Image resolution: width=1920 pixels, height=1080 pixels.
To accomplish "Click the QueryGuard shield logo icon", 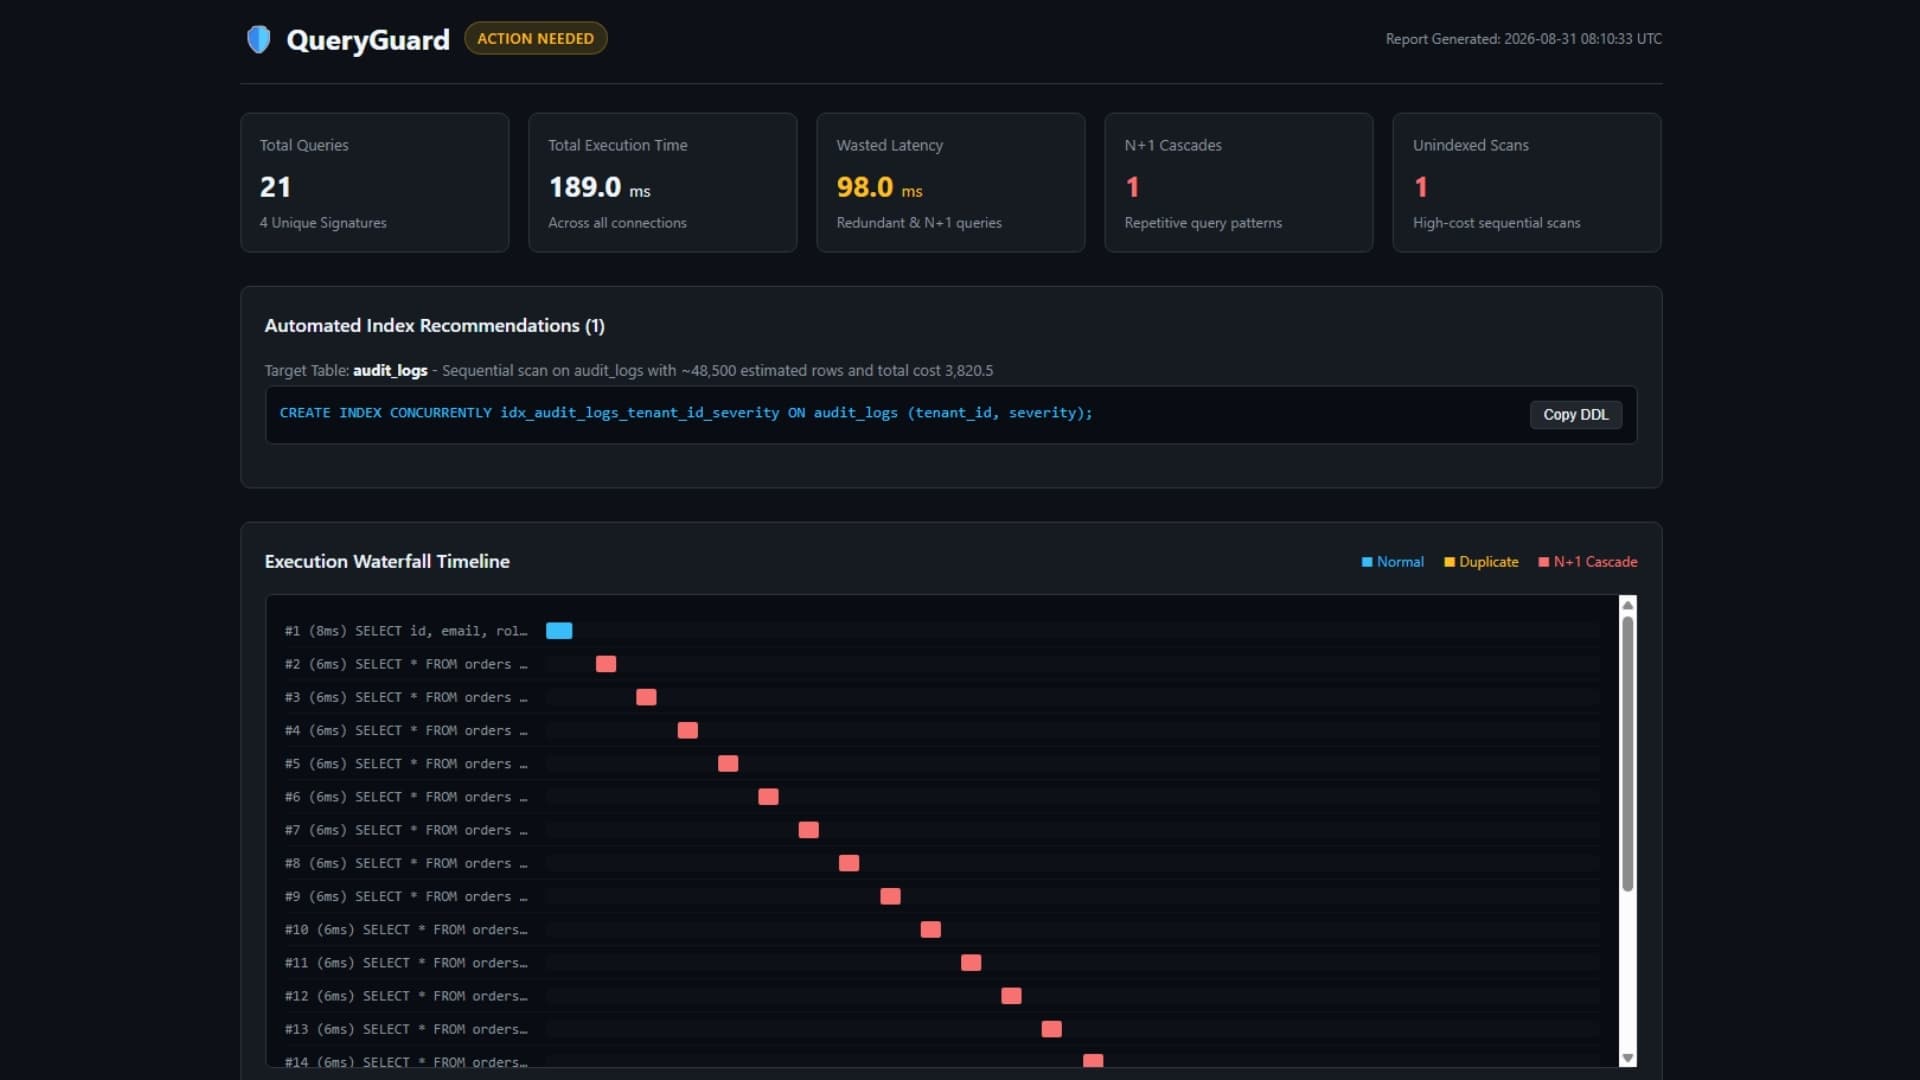I will [x=258, y=39].
